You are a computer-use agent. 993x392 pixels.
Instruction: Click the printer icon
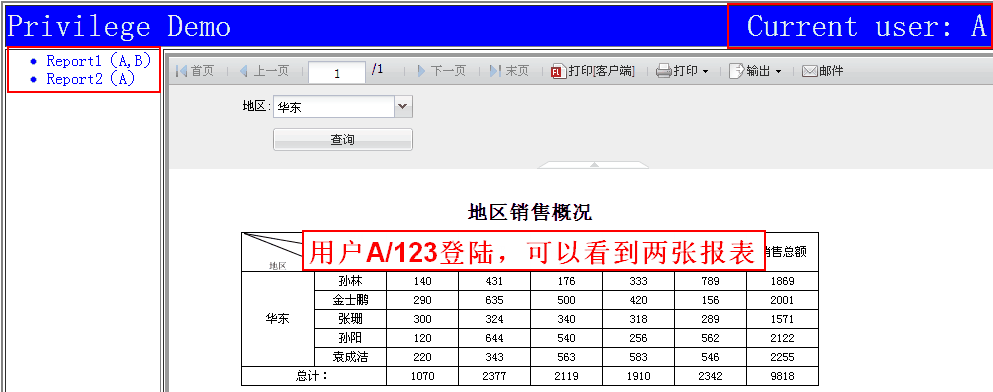[x=663, y=72]
